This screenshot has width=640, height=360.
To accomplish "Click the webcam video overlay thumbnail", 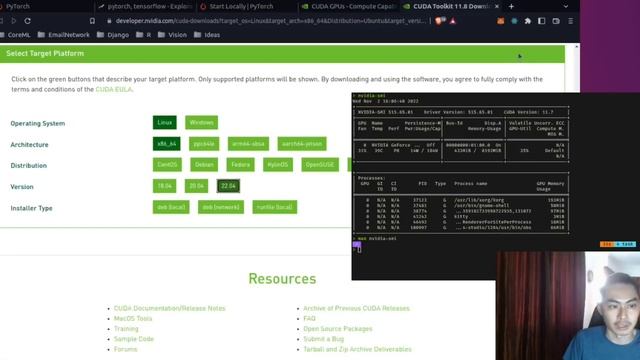I will (568, 305).
